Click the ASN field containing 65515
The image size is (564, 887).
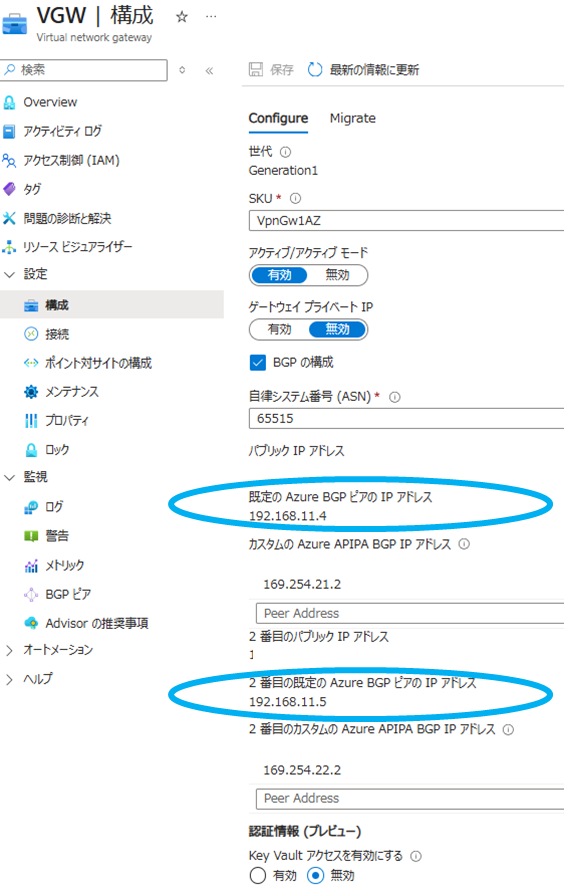(x=406, y=419)
